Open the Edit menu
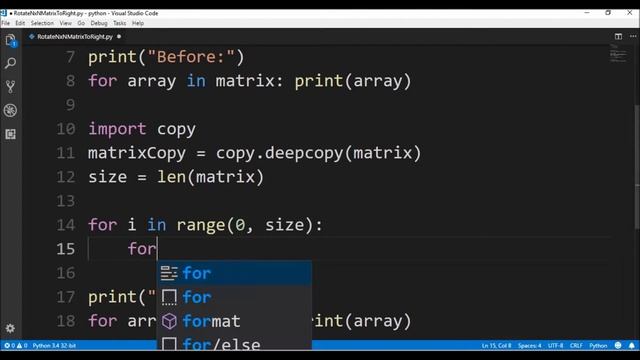 point(20,23)
